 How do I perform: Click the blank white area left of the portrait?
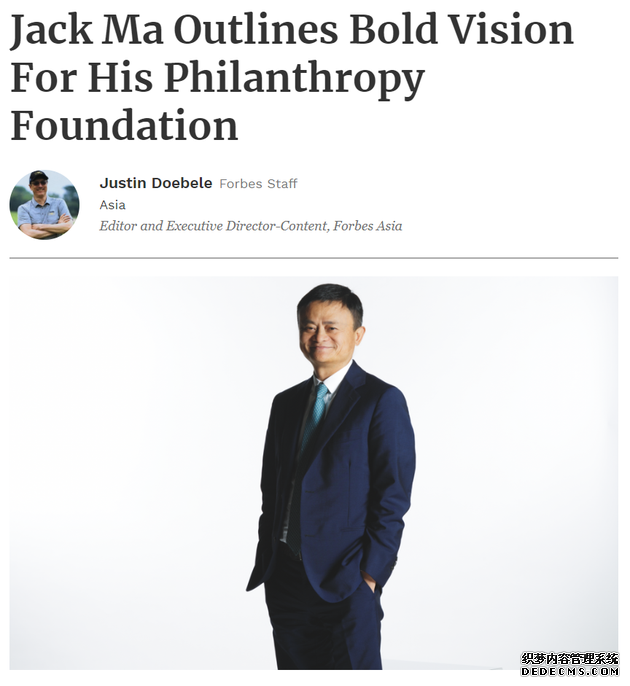click(131, 472)
